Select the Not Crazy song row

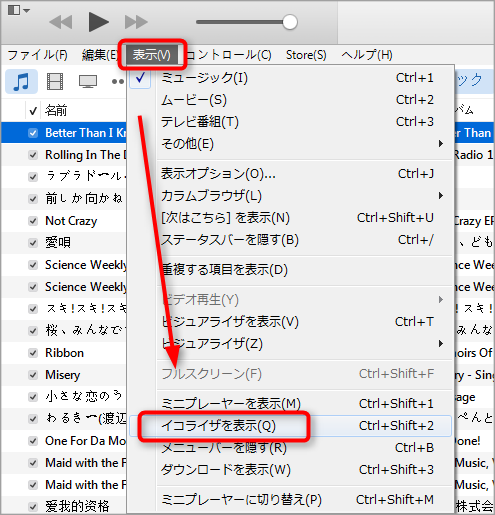(x=64, y=221)
